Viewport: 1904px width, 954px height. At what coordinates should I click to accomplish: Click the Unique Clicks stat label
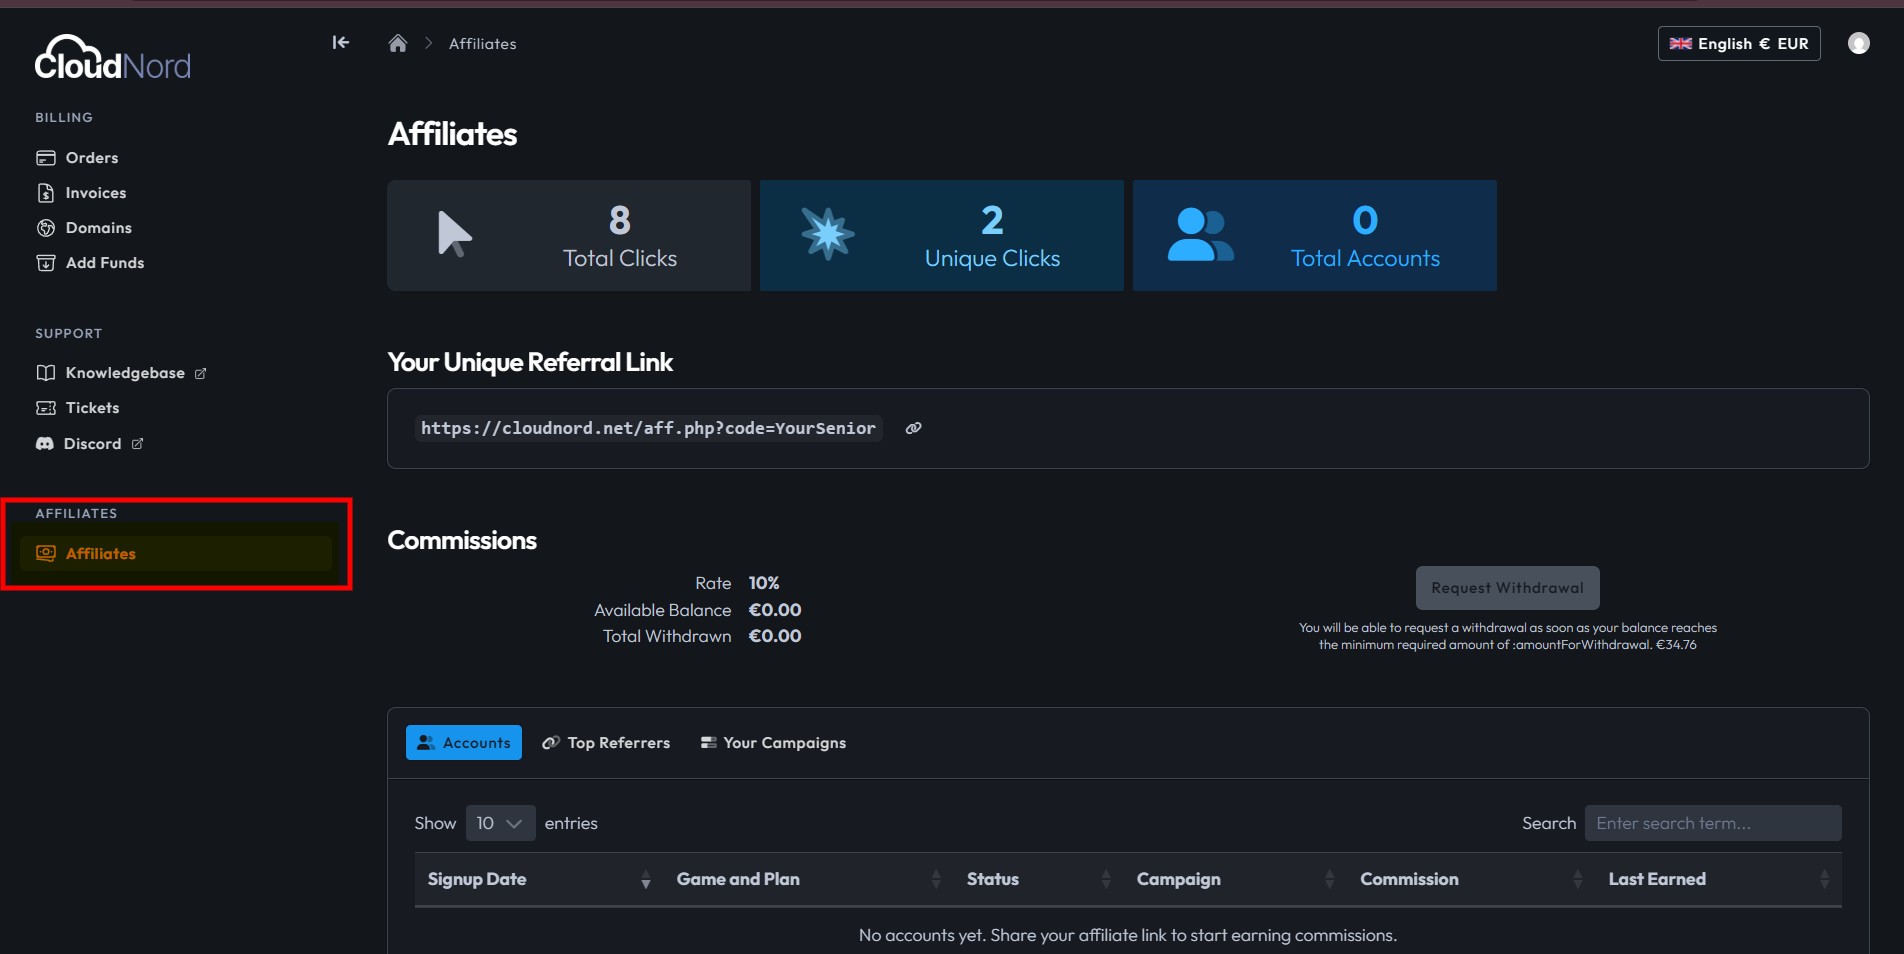point(992,258)
